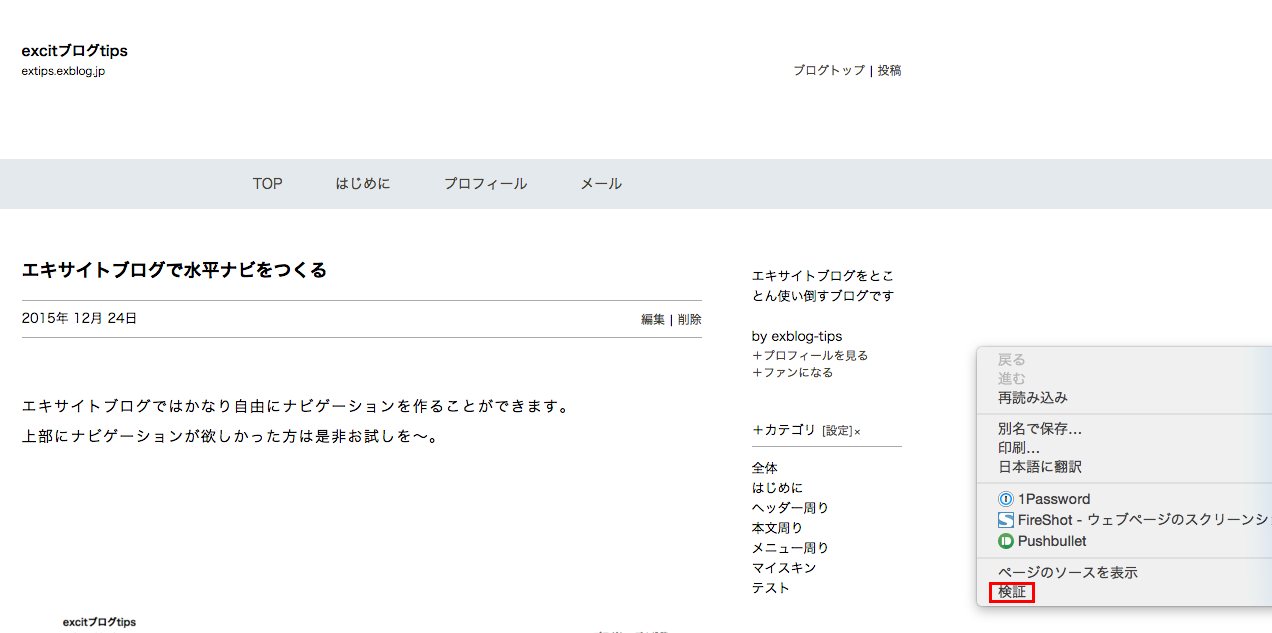Select the 全体 category

click(765, 468)
